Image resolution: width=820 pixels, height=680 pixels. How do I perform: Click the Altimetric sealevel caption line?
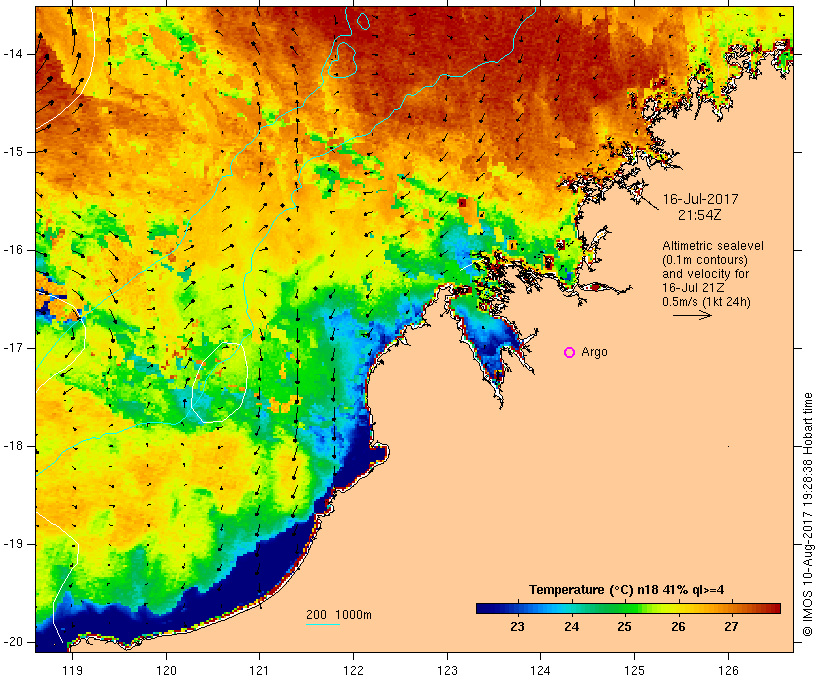(713, 246)
